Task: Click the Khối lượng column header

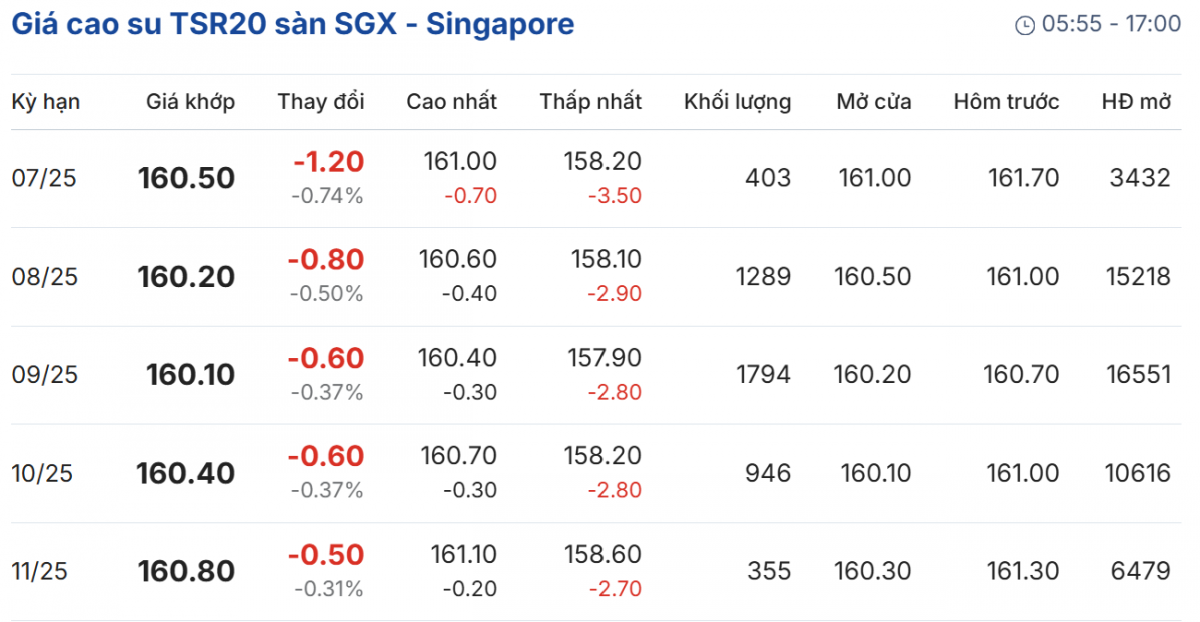Action: pos(737,101)
